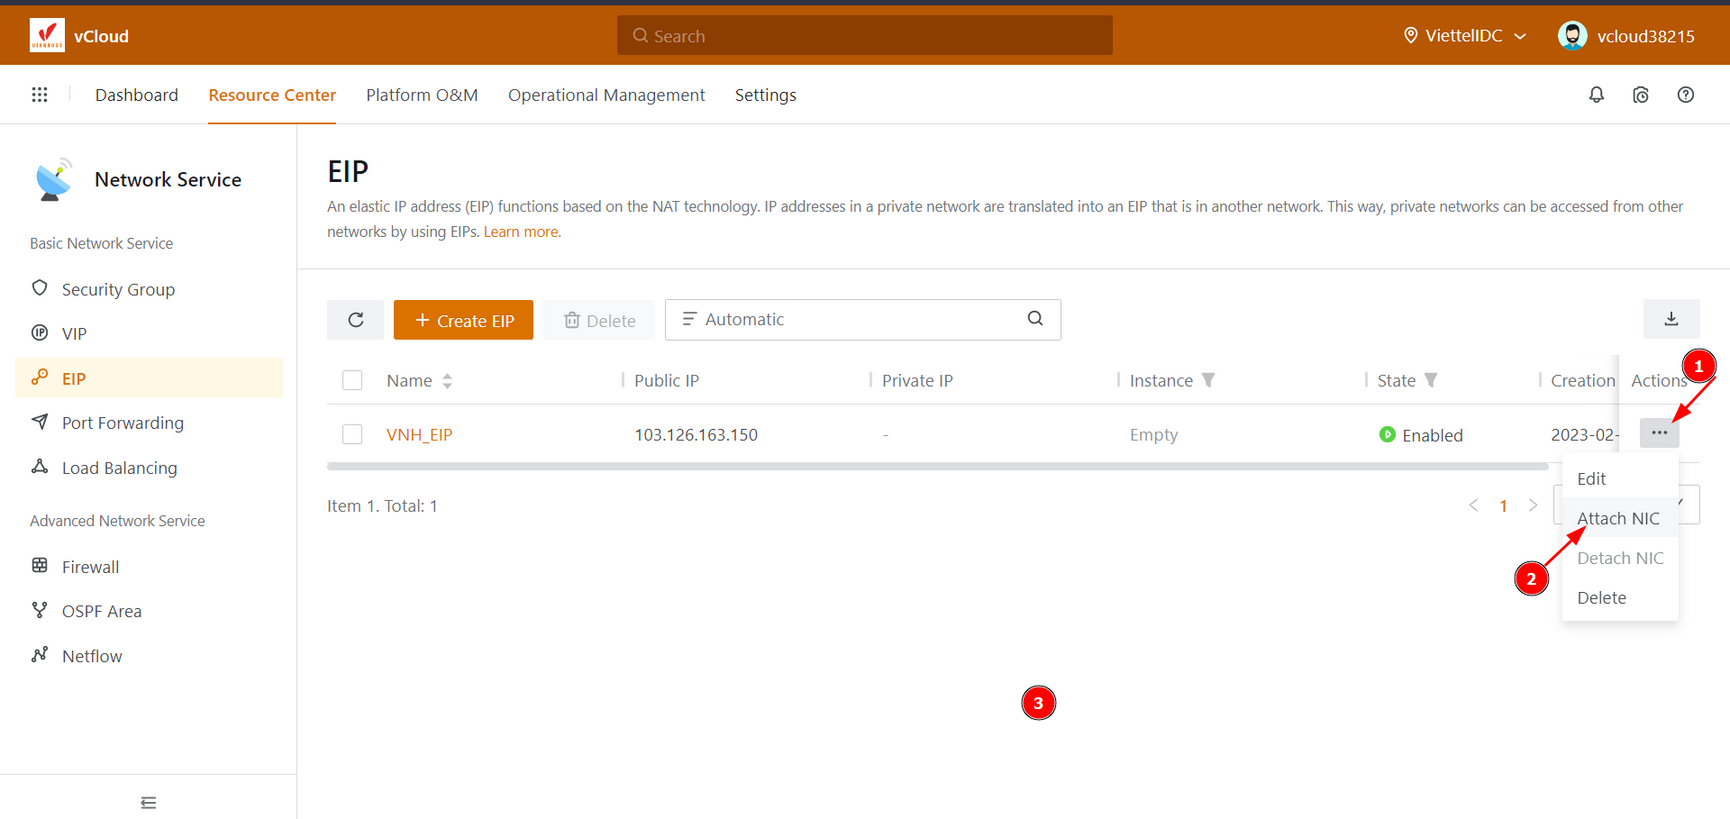The height and width of the screenshot is (819, 1730).
Task: Sort the table by Name column
Action: coord(447,381)
